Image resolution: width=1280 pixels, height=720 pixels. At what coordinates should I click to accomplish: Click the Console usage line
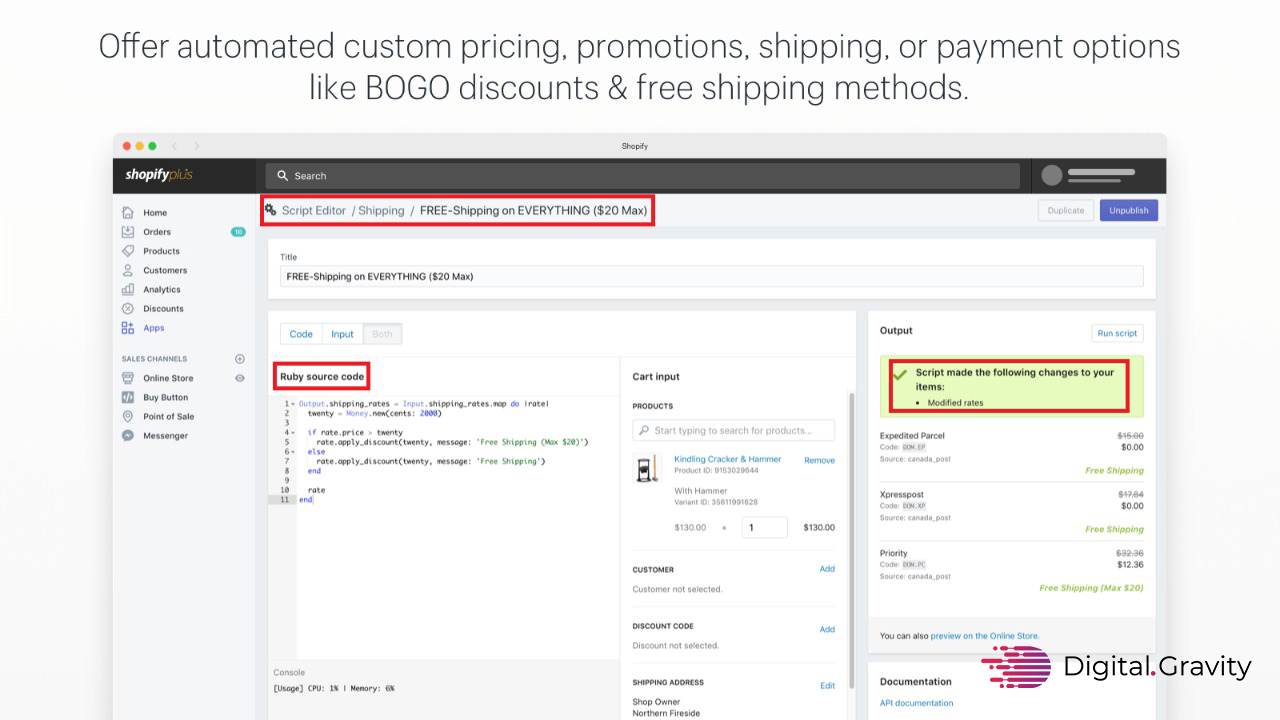(334, 688)
